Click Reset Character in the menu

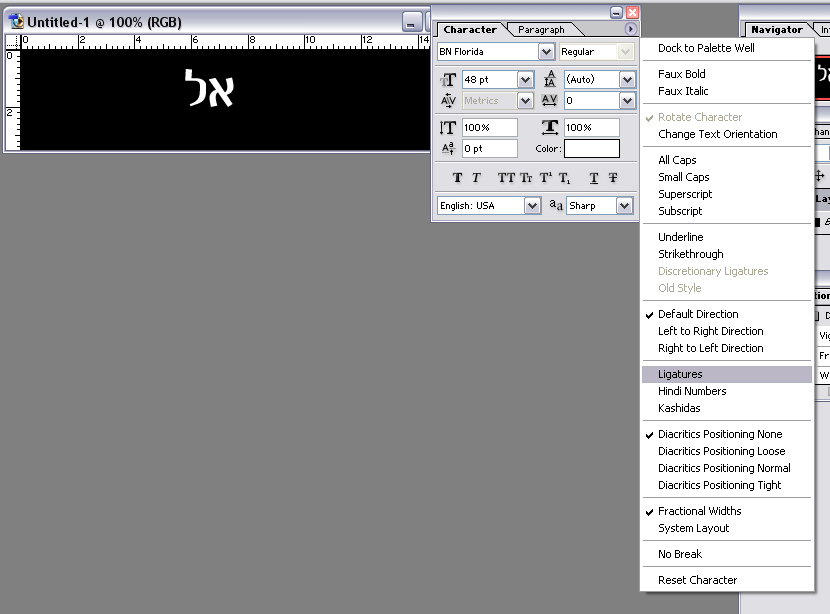(697, 580)
